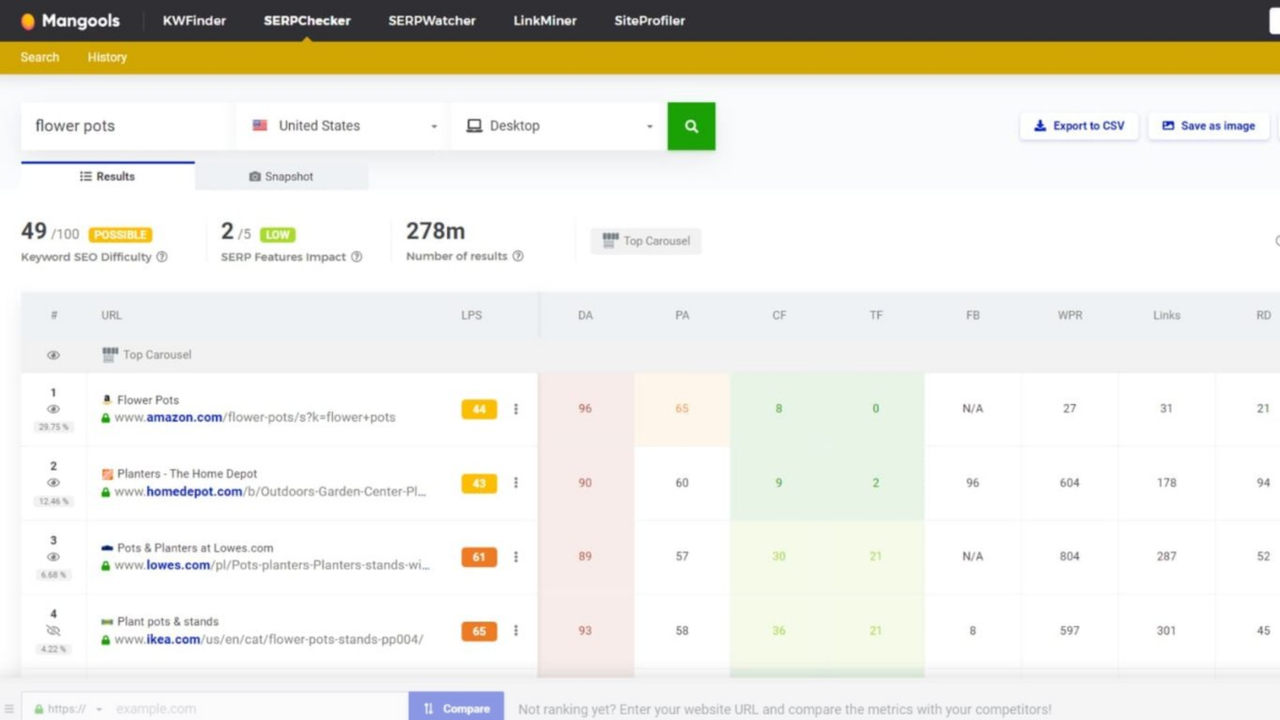Click the DA value 96 for amazon.com
Screen dimensions: 1280x720
coord(585,409)
